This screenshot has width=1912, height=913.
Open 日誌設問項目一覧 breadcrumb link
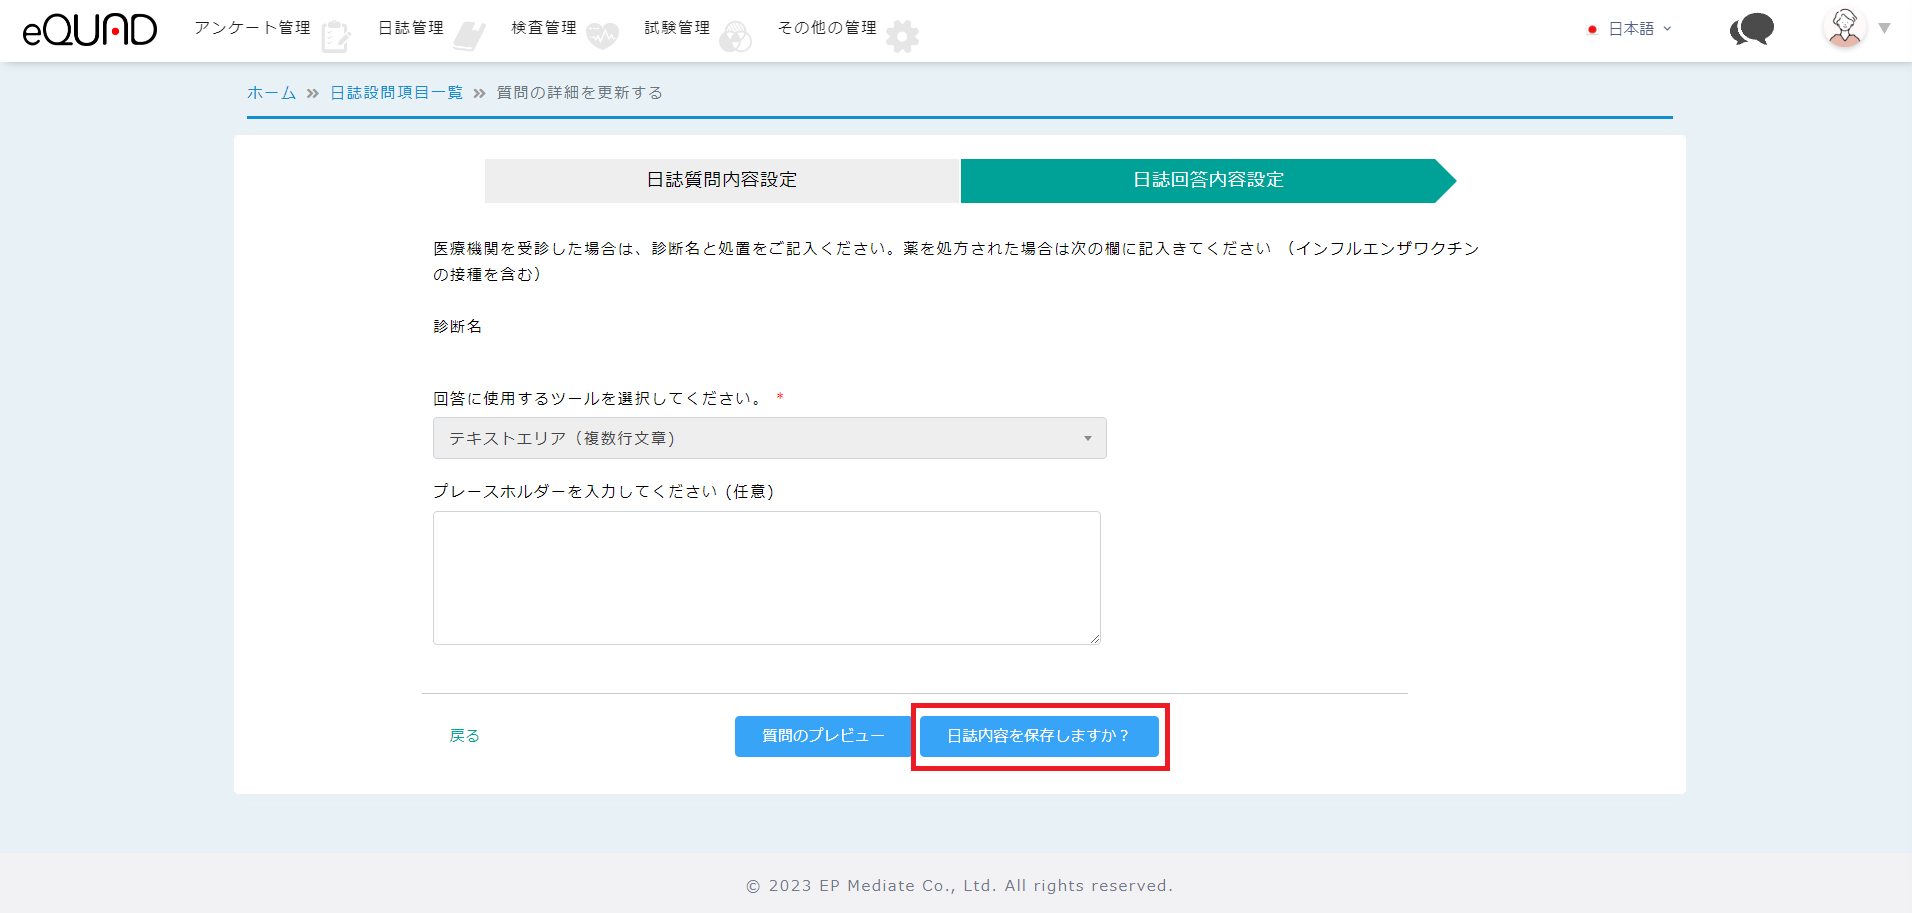click(396, 93)
